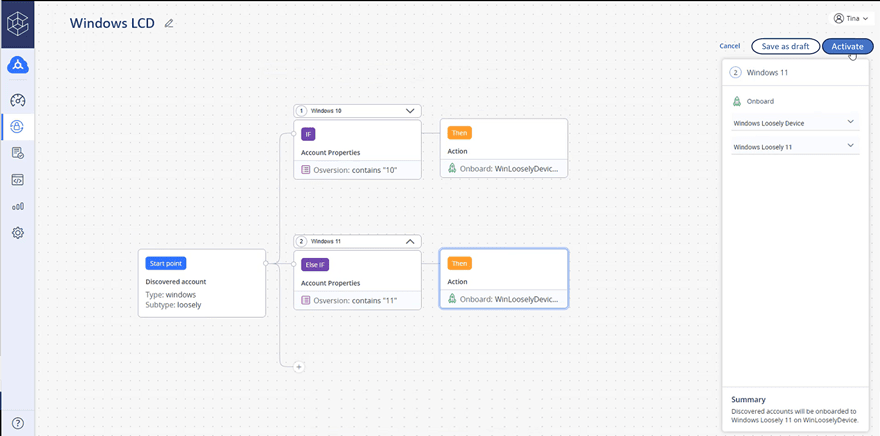The width and height of the screenshot is (880, 436).
Task: Click the rule number 1 badge
Action: 301,111
